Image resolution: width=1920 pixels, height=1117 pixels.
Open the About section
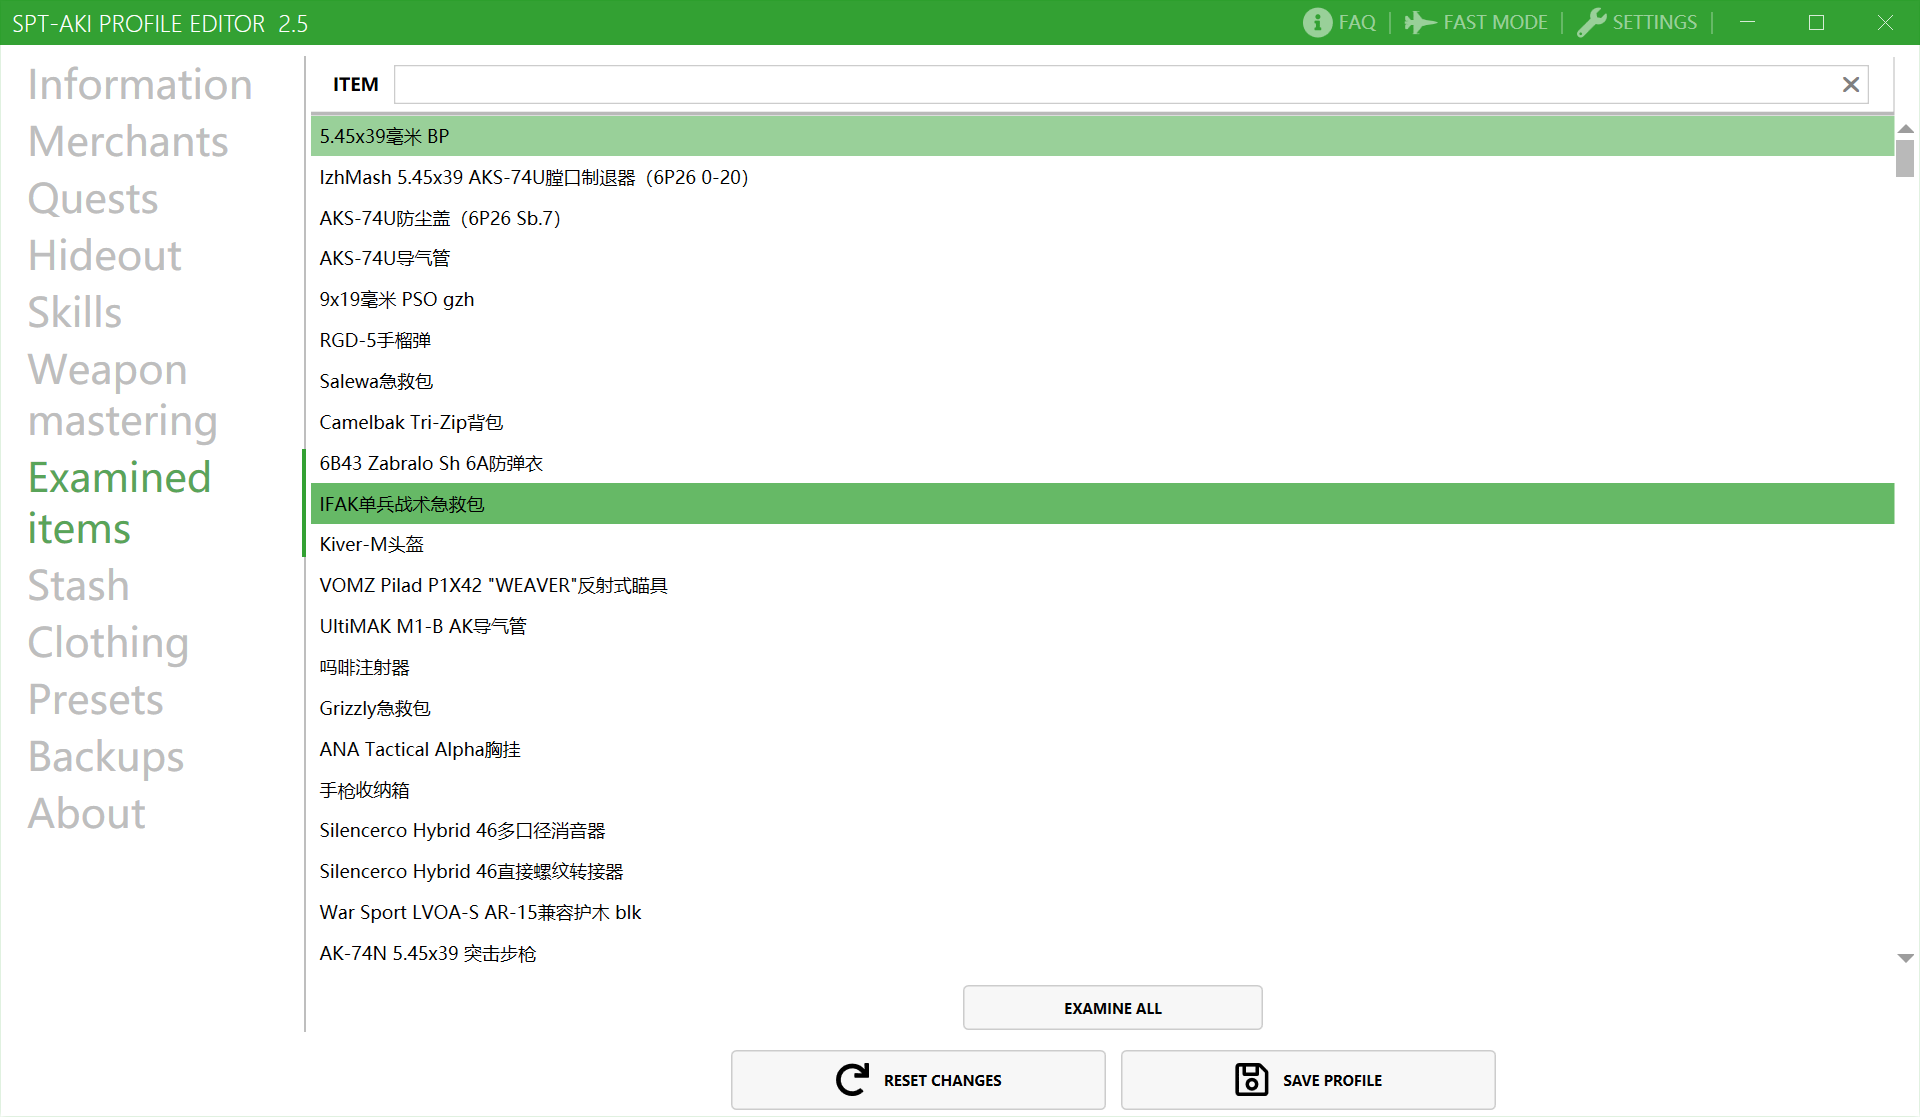[x=87, y=813]
